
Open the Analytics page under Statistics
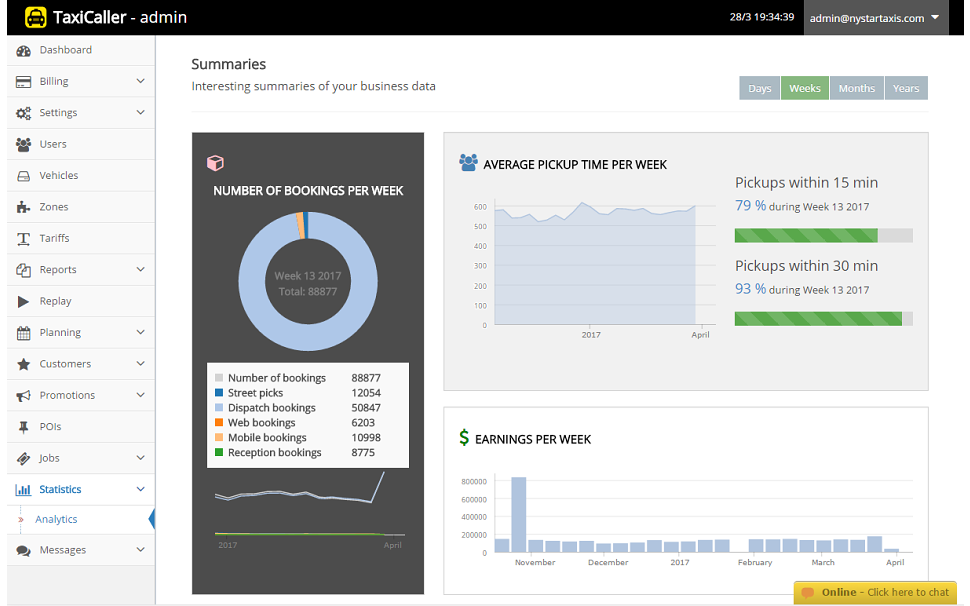56,519
